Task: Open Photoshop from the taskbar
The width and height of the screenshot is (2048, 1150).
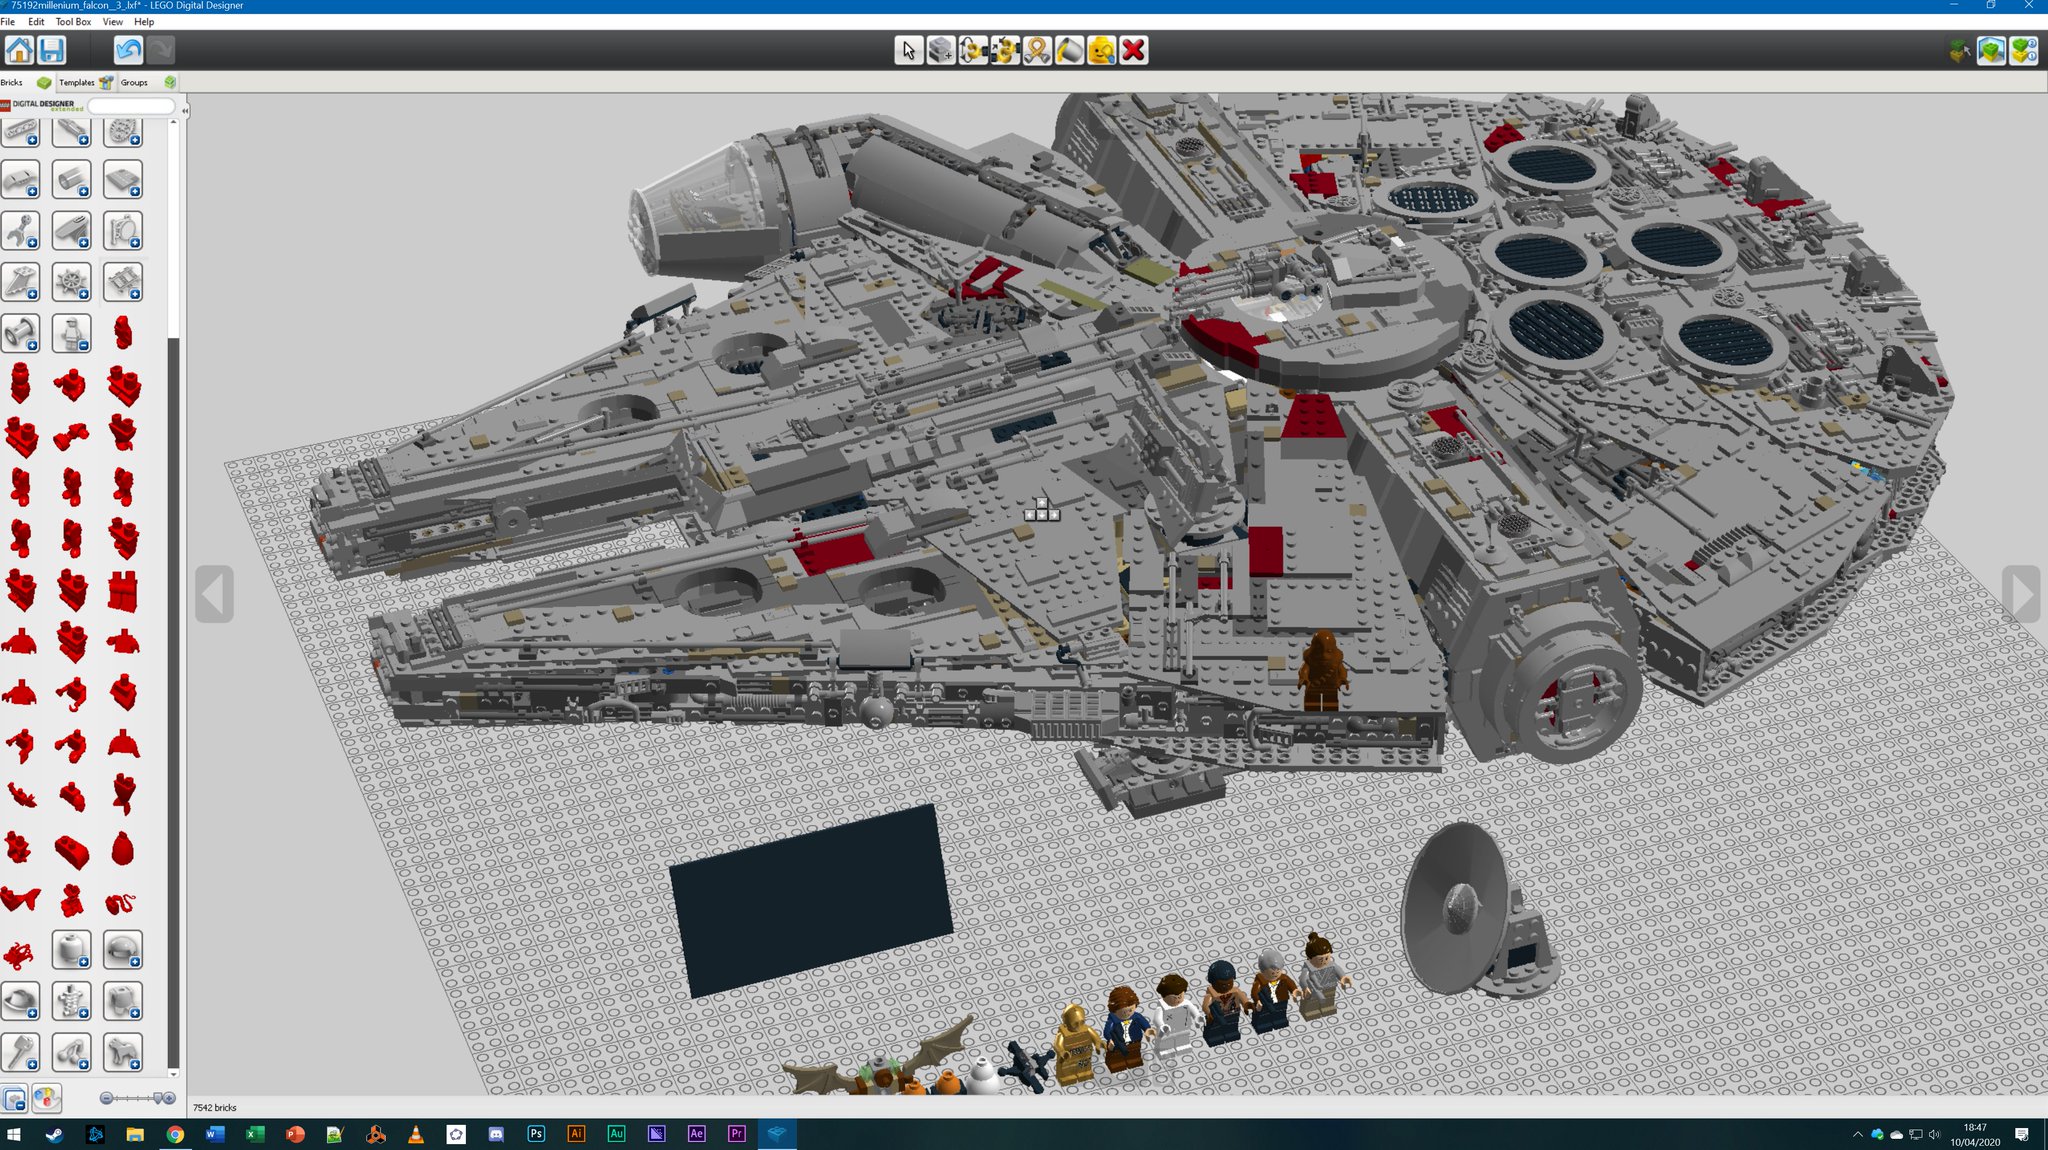Action: (536, 1134)
